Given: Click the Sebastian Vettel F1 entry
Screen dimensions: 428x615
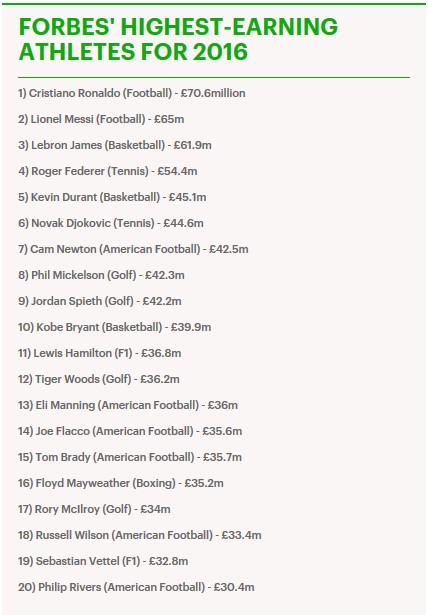Looking at the screenshot, I should point(103,561).
